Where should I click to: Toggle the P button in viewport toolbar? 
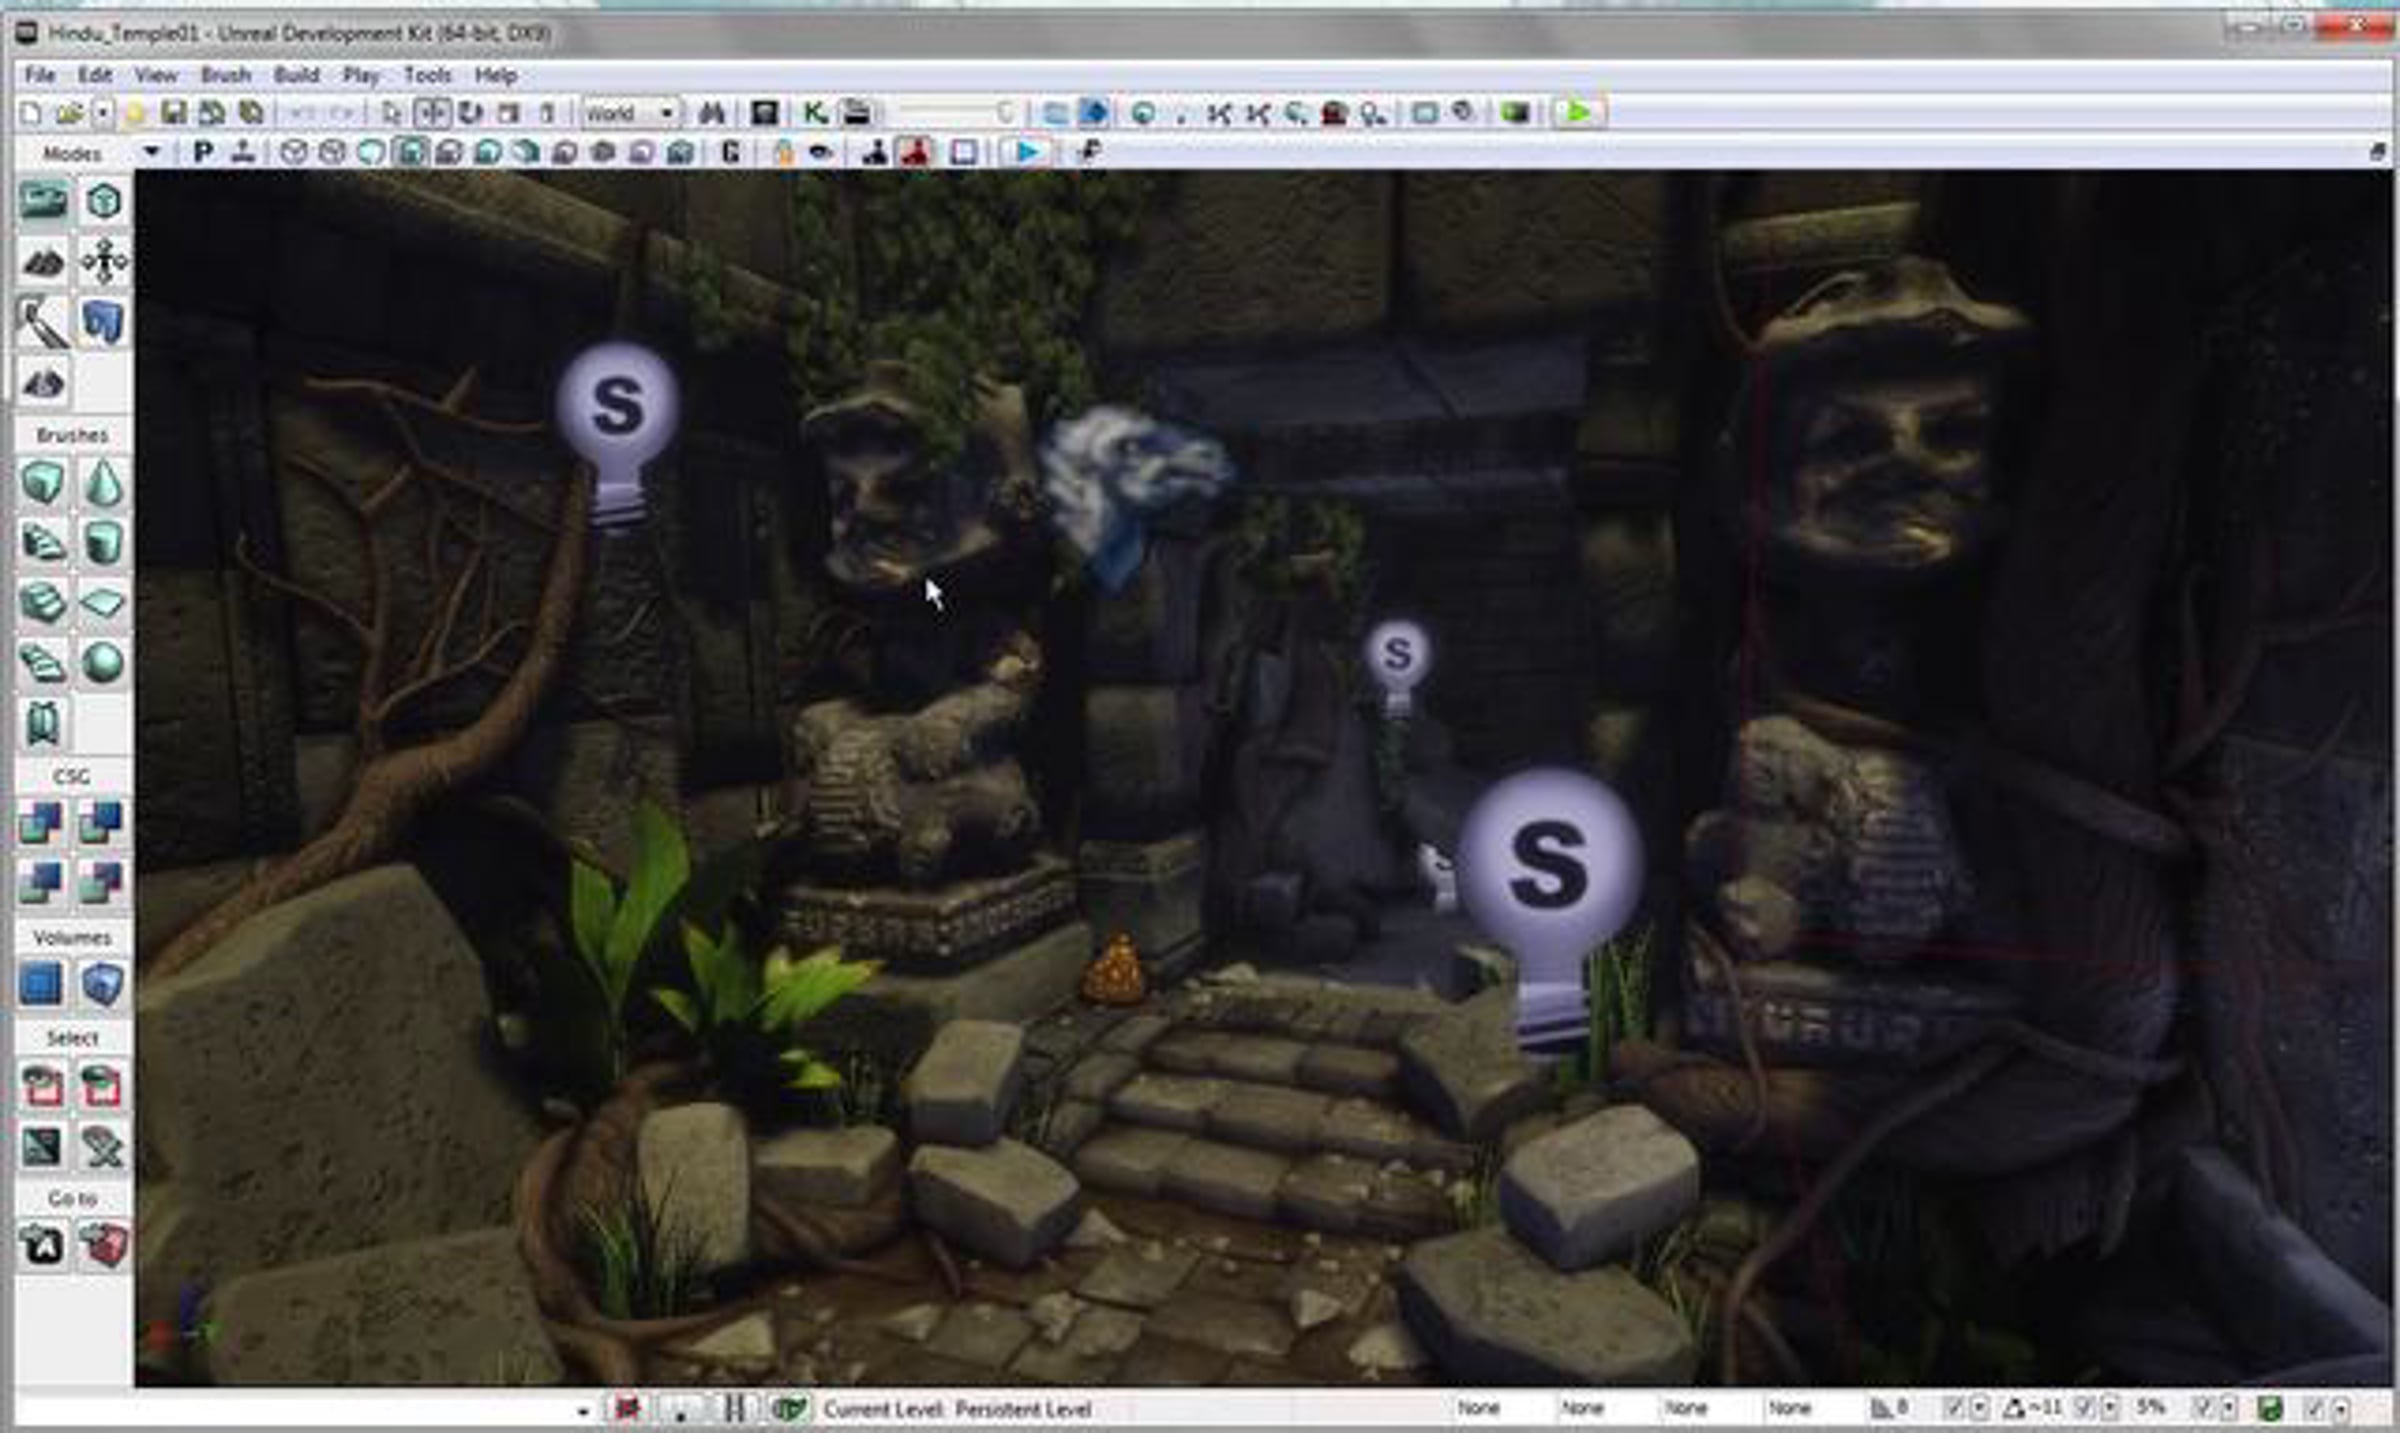tap(203, 152)
